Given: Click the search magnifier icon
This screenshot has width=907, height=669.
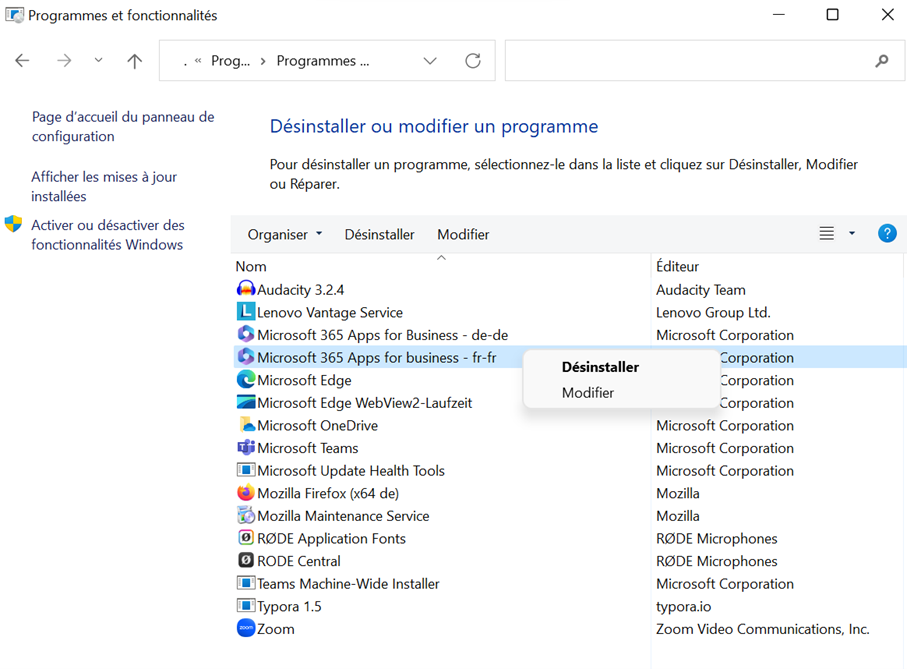Looking at the screenshot, I should tap(882, 60).
